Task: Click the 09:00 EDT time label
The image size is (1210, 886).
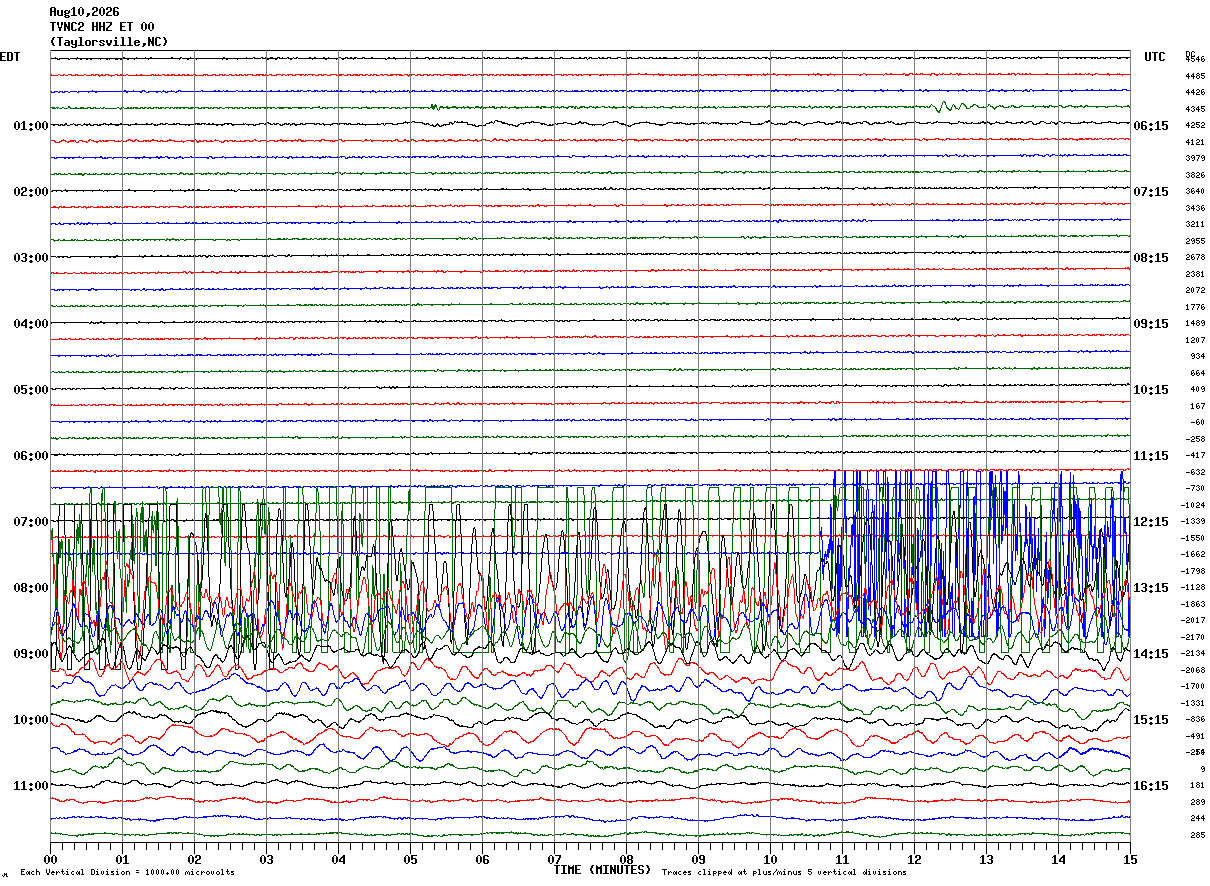Action: click(31, 654)
